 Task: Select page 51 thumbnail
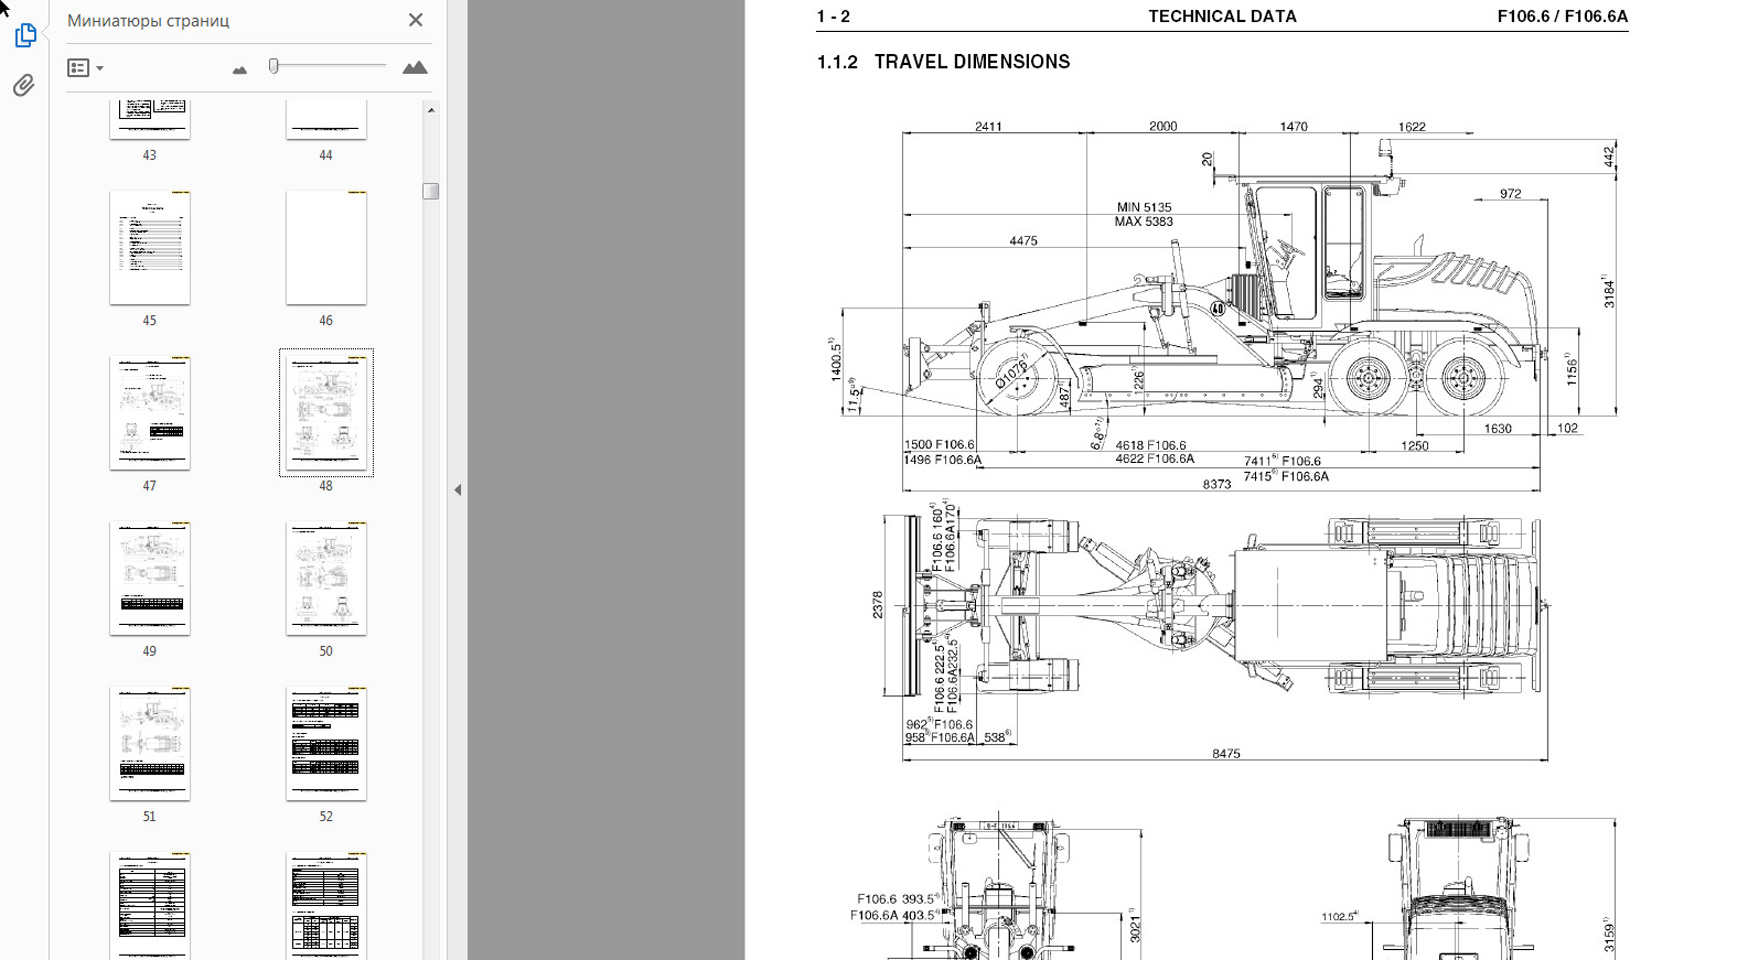150,743
